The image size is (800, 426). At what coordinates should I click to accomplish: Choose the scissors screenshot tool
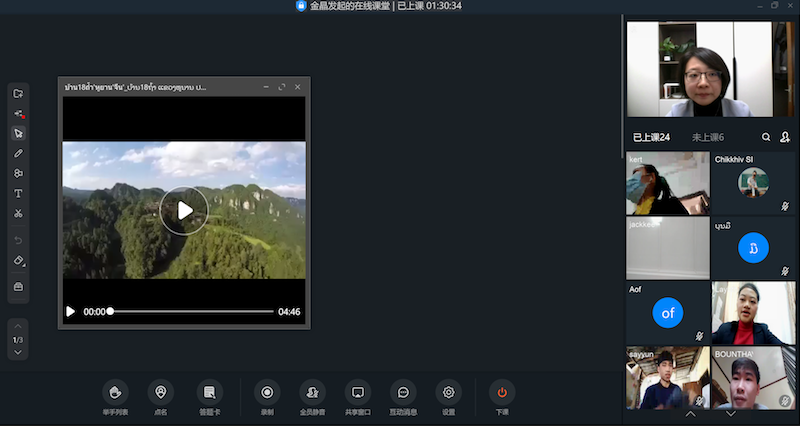point(18,213)
